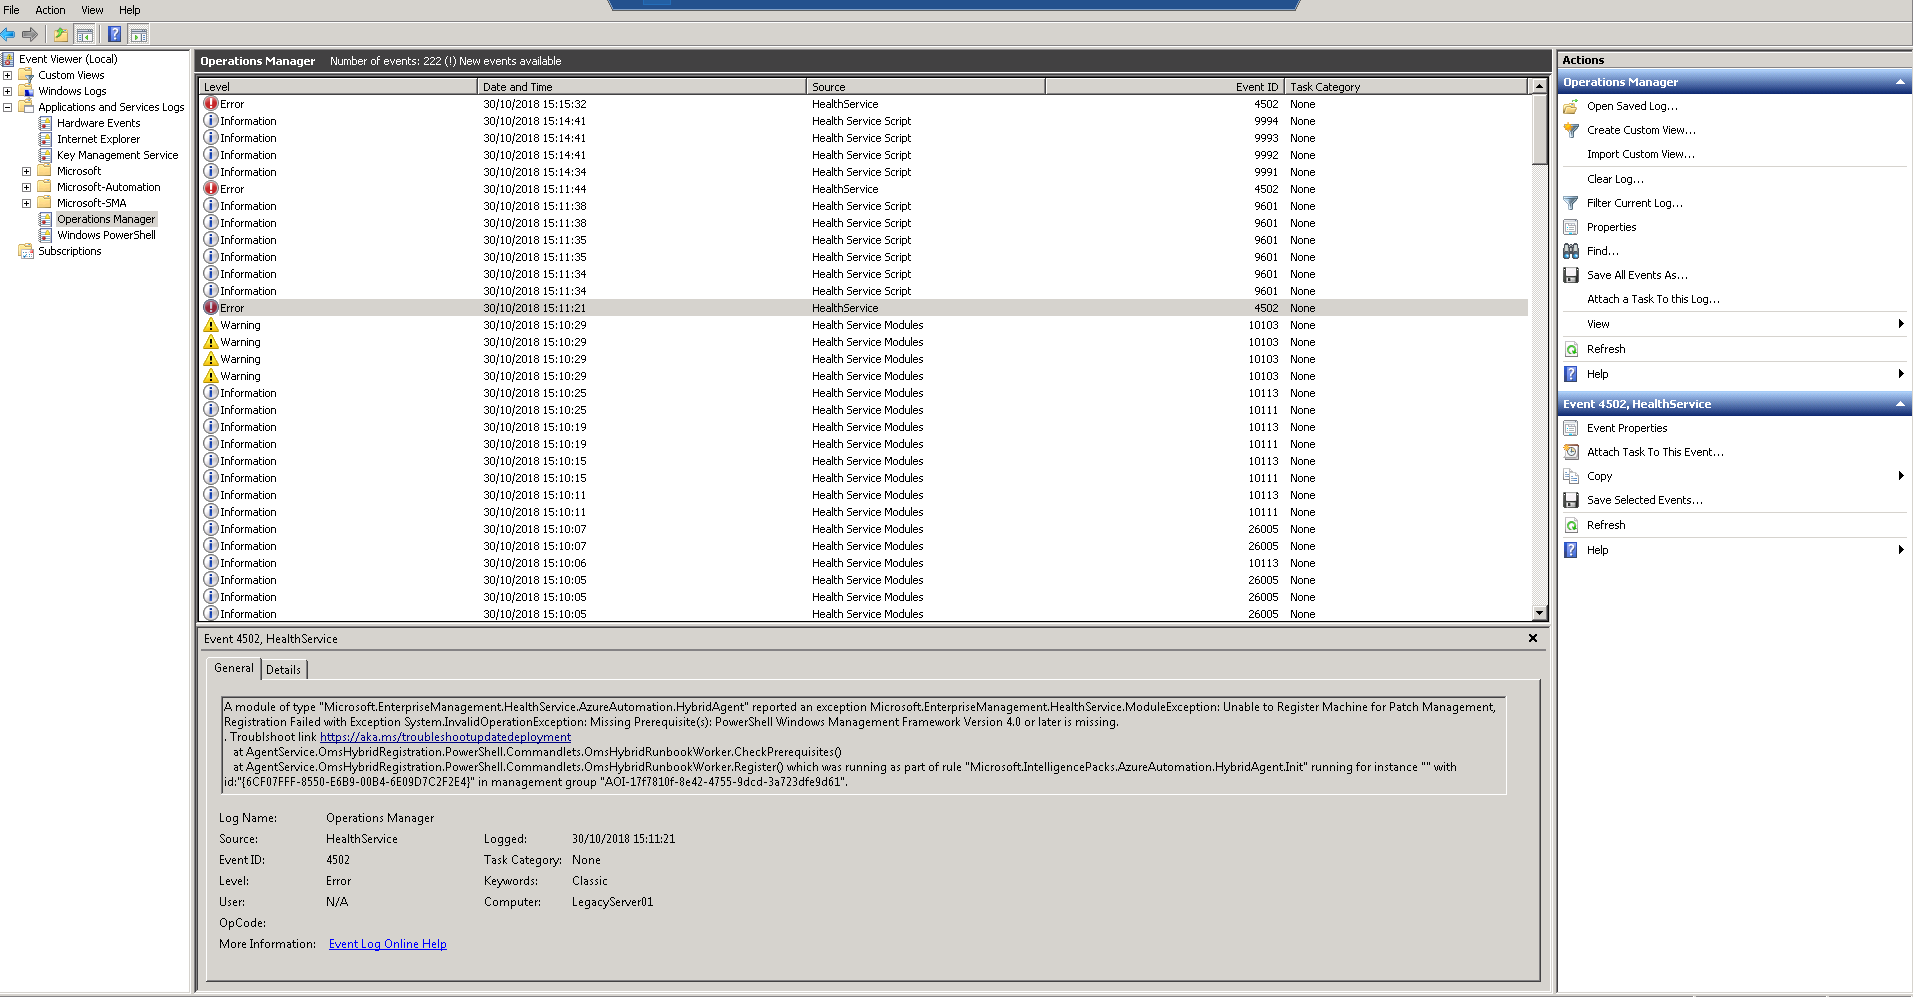
Task: Click the Forward arrow toolbar icon
Action: point(30,34)
